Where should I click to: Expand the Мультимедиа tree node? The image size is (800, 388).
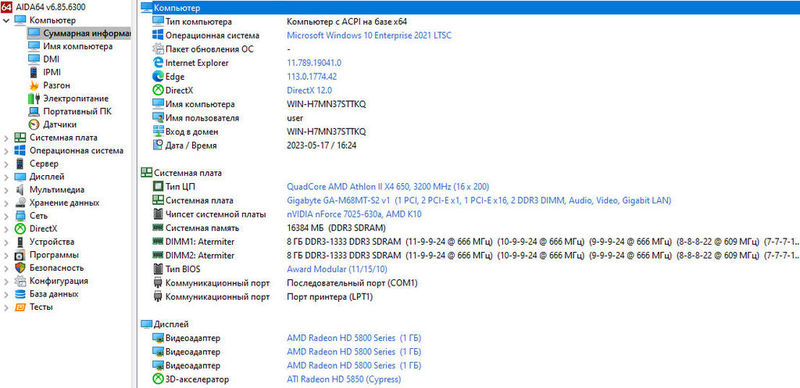click(x=6, y=190)
